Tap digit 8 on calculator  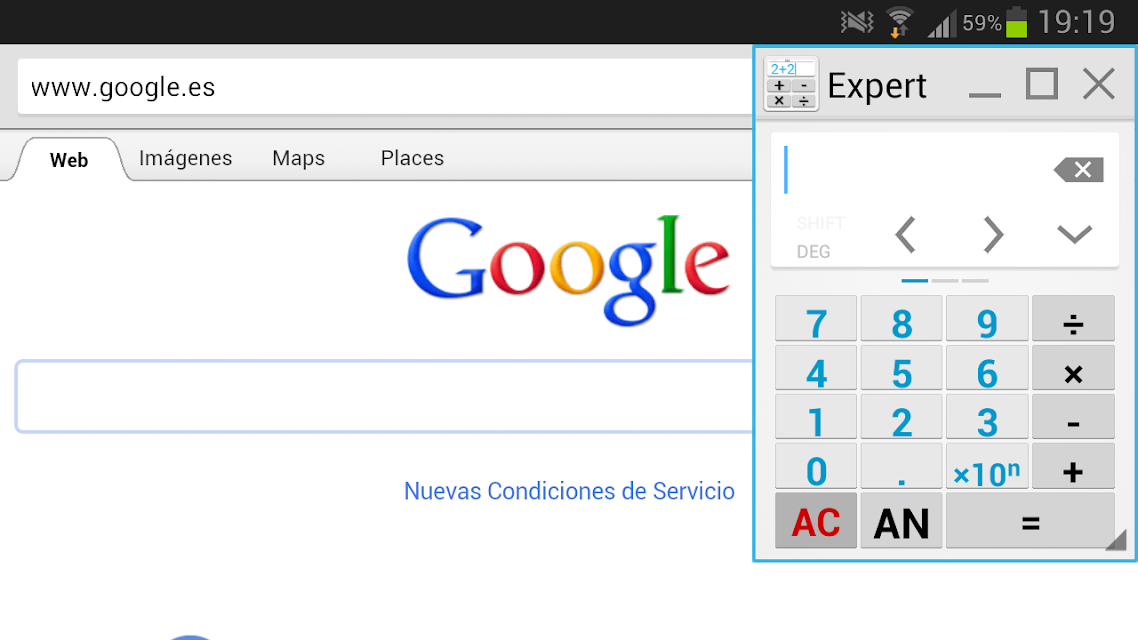[x=901, y=319]
